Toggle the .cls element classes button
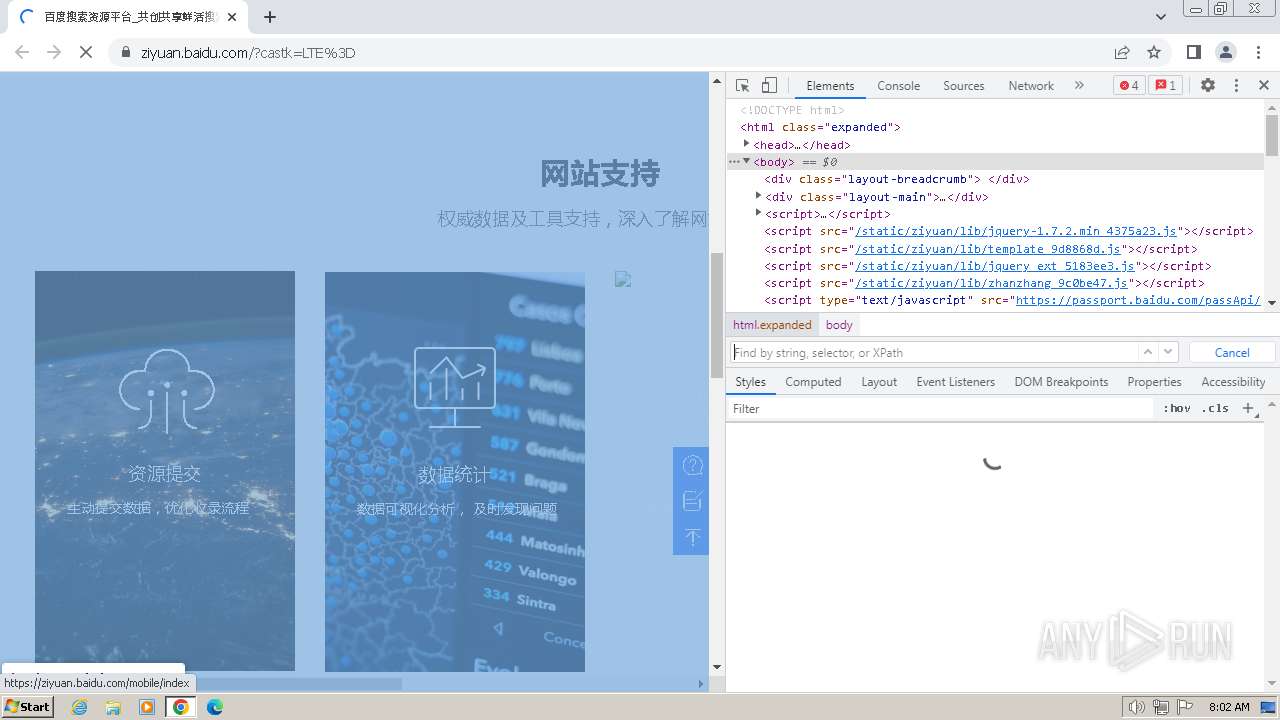Screen dimensions: 1280x720 click(x=1215, y=408)
